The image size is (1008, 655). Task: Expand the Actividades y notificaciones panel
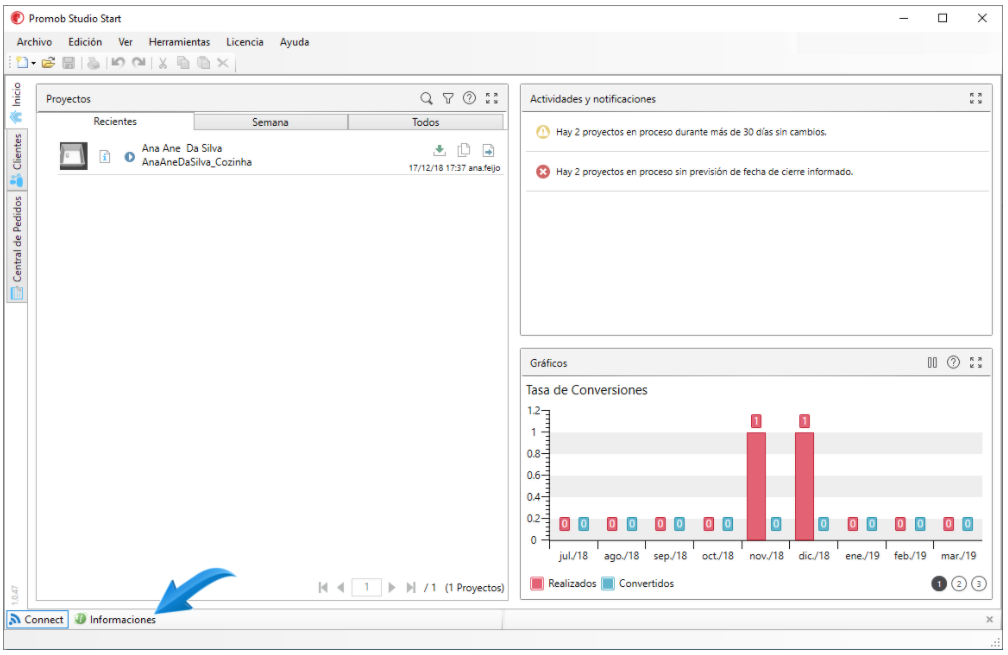[x=976, y=98]
